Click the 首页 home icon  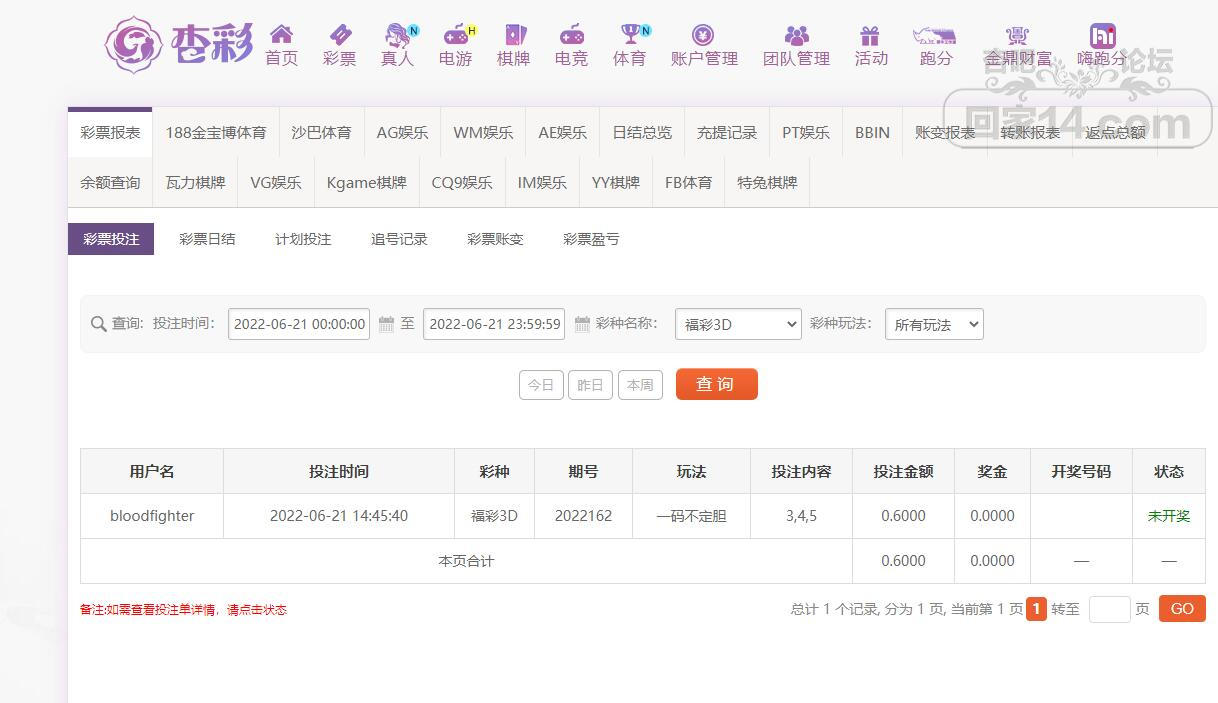point(281,36)
